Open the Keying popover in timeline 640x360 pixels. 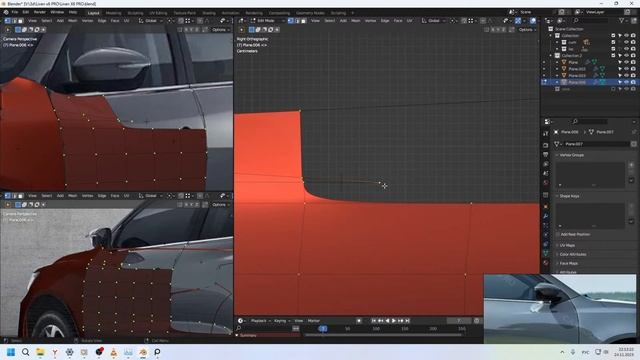[281, 321]
